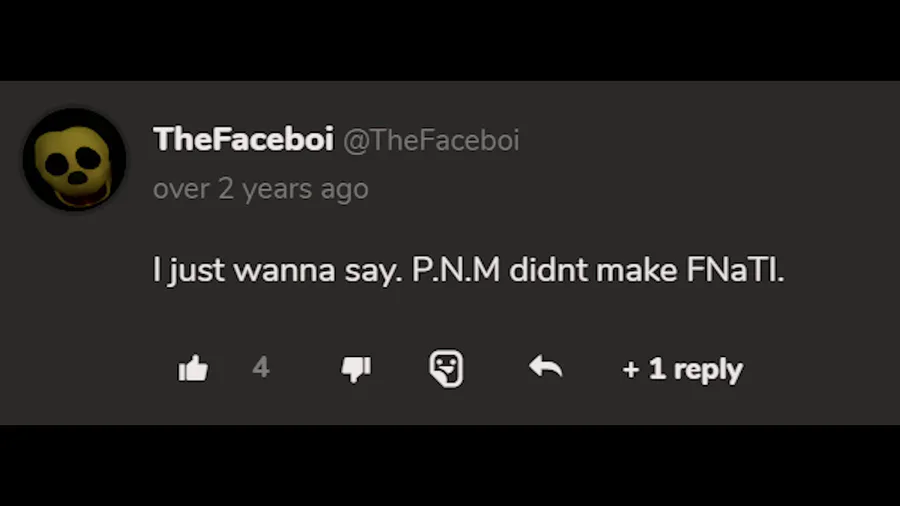Open TheFaceboi's skull avatar picture
Screen dimensions: 900x506
click(x=75, y=159)
